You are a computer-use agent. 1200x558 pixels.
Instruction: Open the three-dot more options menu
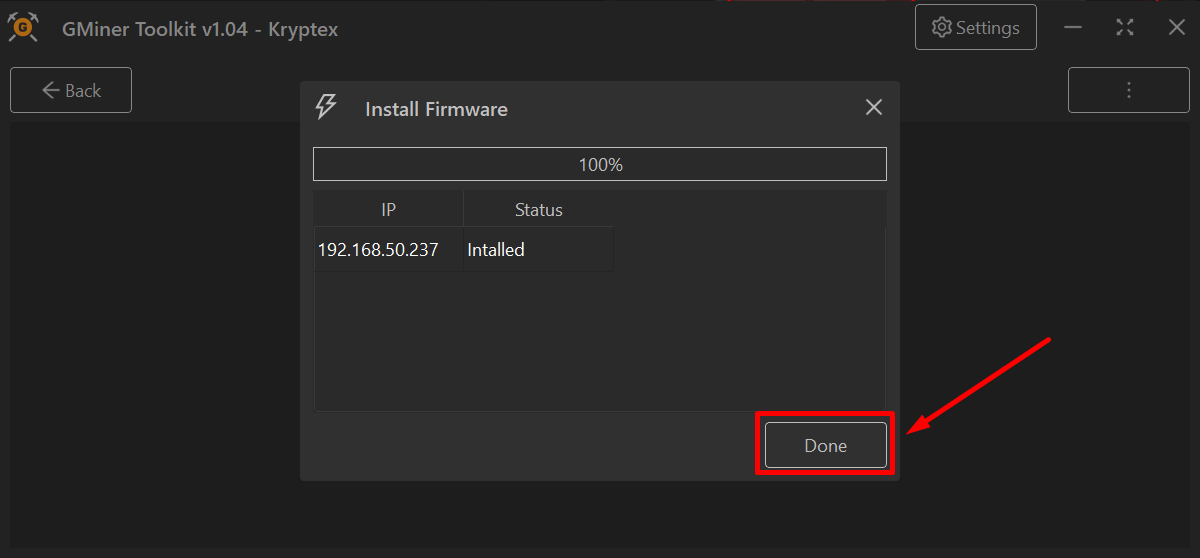coord(1128,90)
